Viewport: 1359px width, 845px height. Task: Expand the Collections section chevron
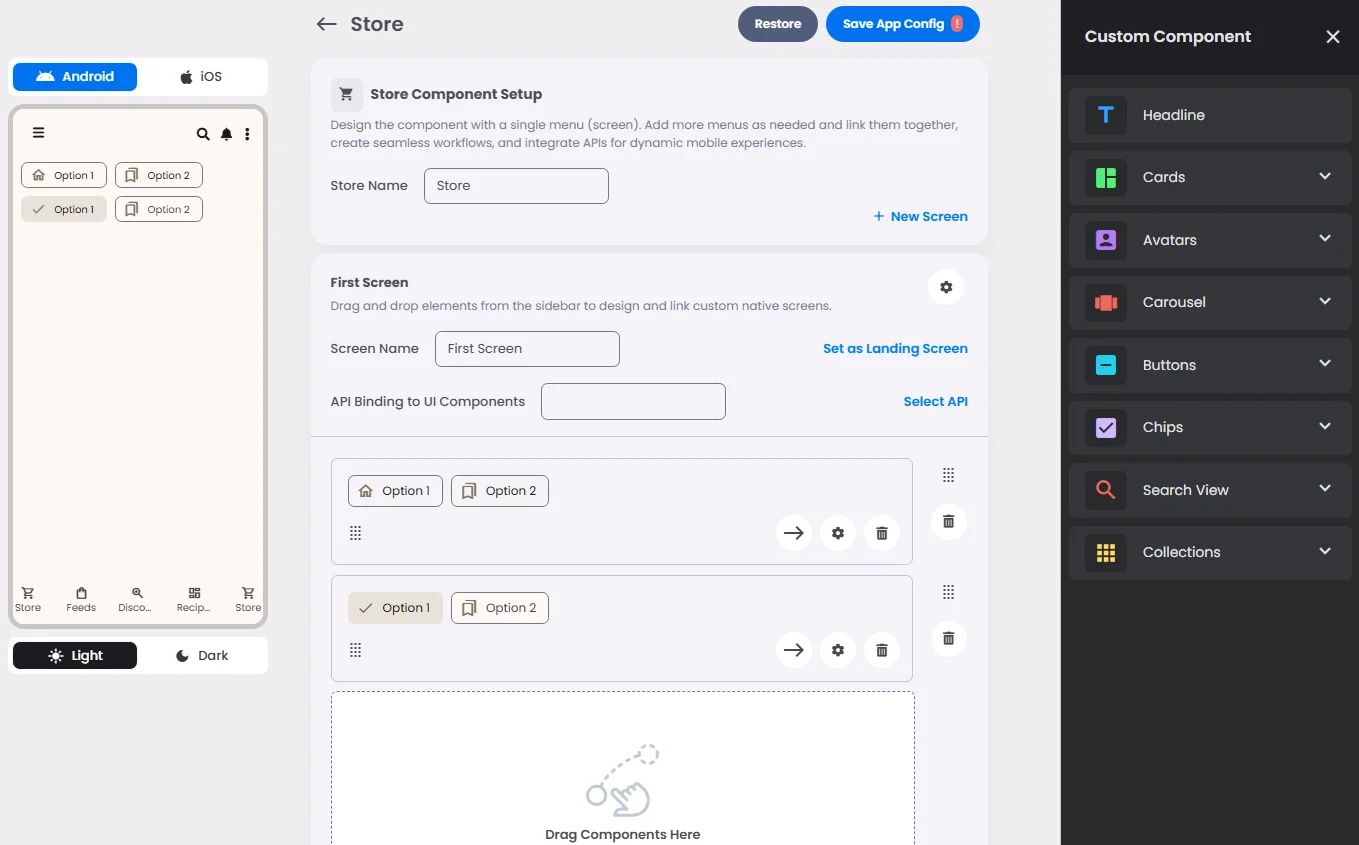(1325, 552)
